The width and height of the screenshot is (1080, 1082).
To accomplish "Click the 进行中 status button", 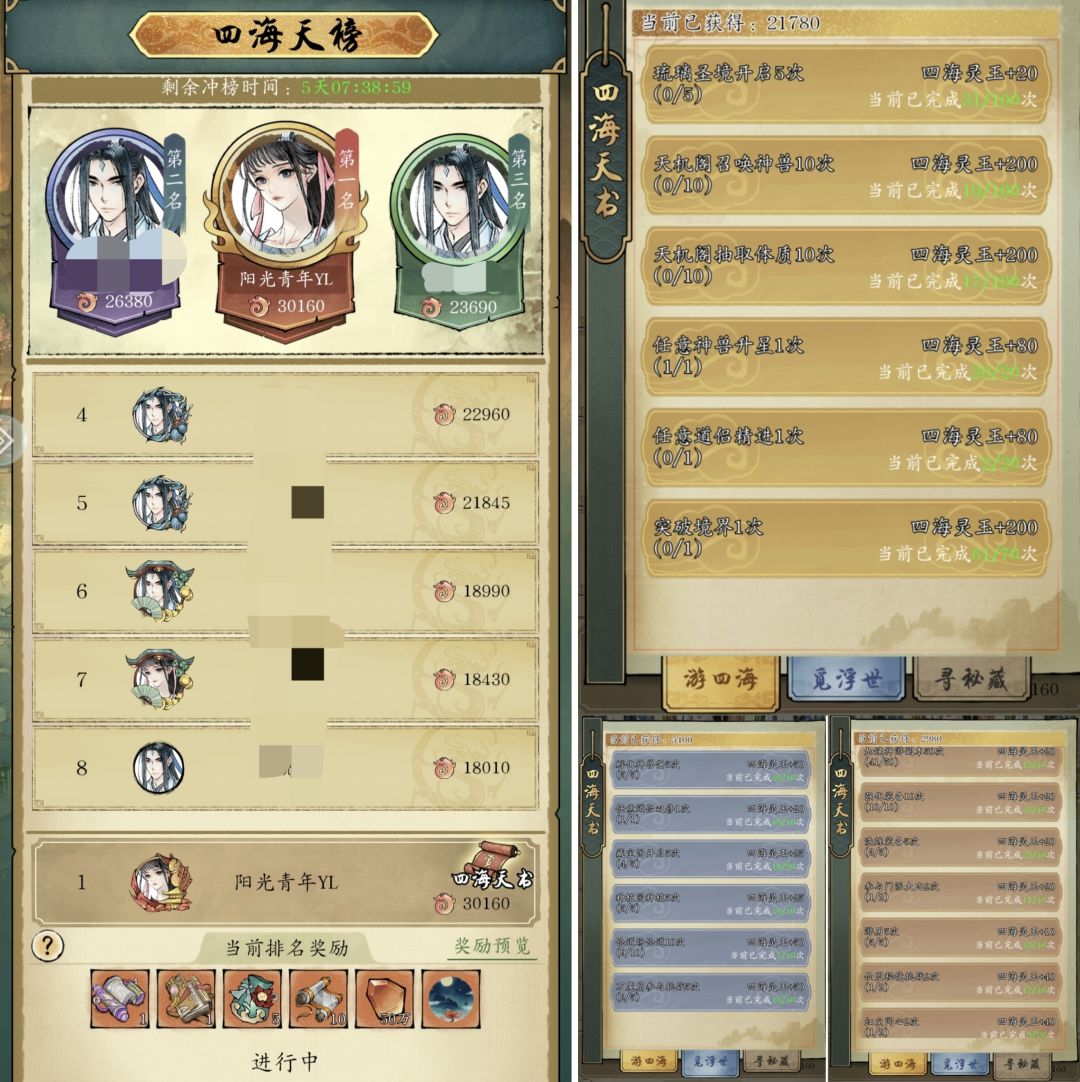I will [285, 1061].
